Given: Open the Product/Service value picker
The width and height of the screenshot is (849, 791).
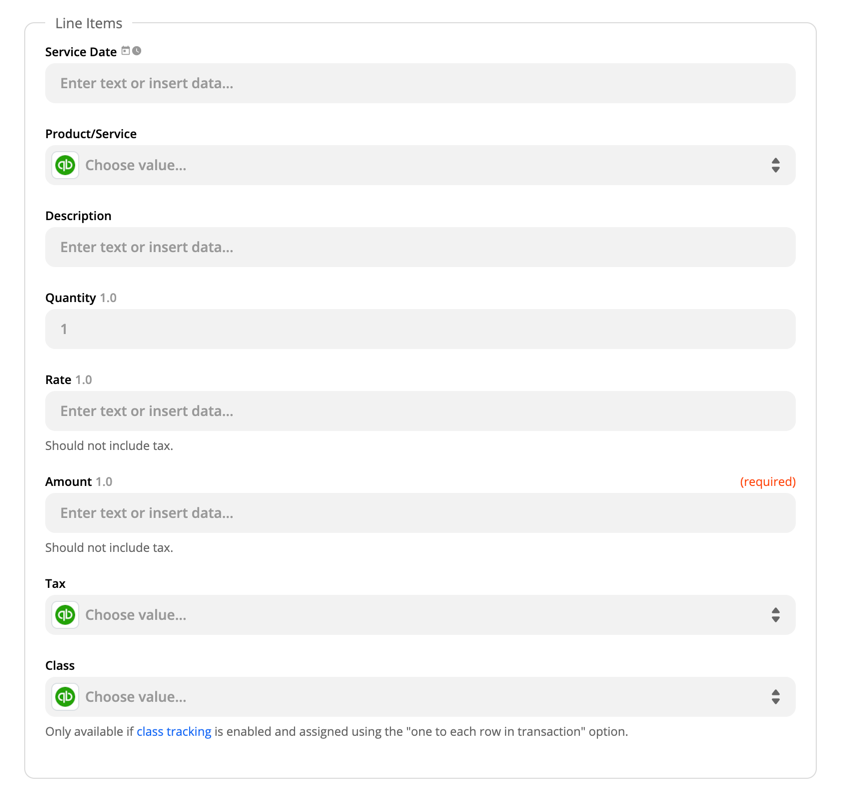Looking at the screenshot, I should coord(400,165).
